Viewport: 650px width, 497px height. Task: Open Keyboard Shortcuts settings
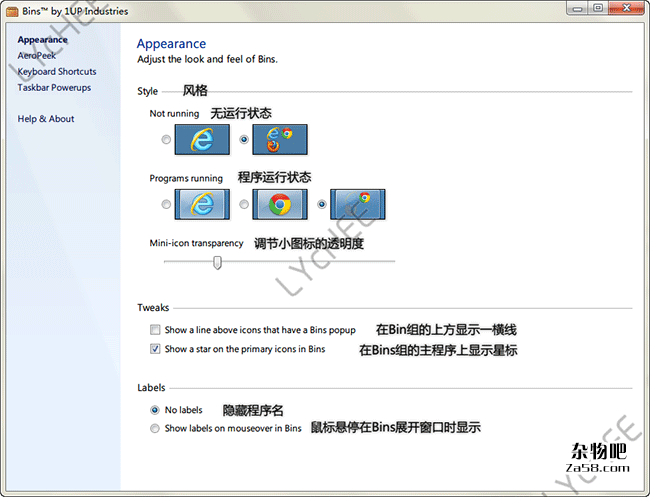[57, 72]
